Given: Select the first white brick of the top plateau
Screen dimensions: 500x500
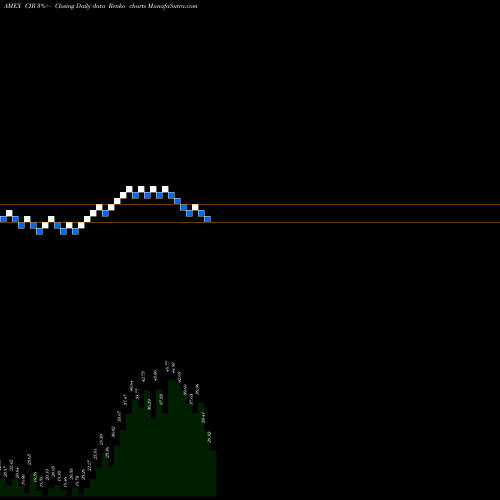Looking at the screenshot, I should pos(129,189).
